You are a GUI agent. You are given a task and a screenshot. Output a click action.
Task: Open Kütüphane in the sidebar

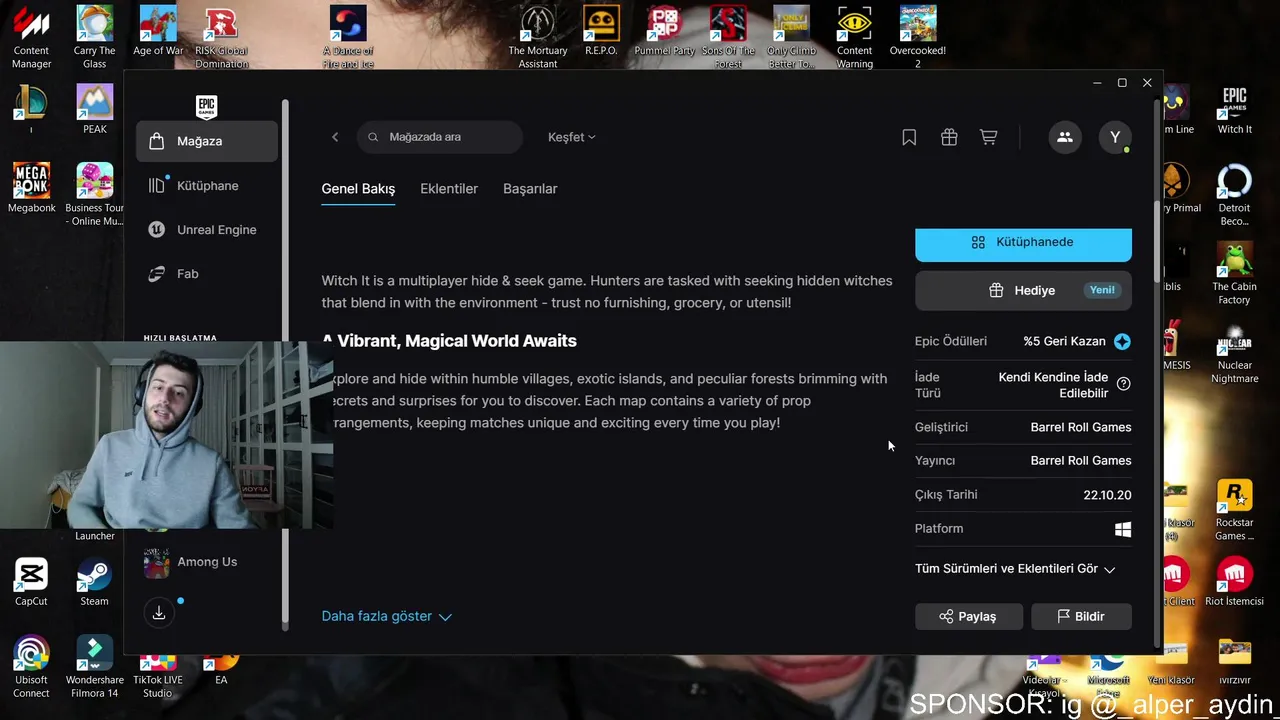(207, 185)
